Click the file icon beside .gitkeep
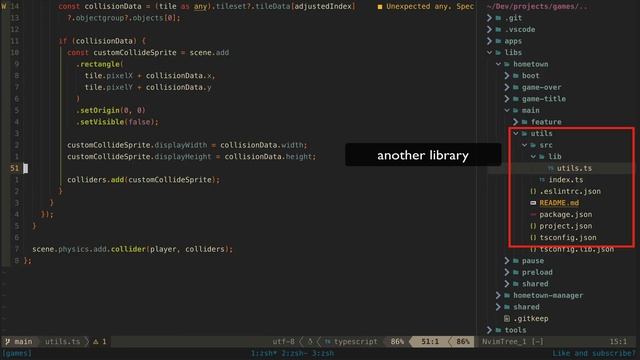The width and height of the screenshot is (640, 360). [507, 318]
